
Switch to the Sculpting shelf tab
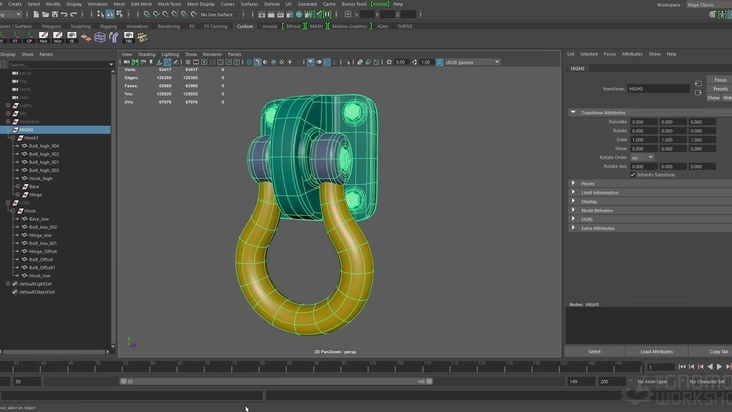click(x=80, y=26)
